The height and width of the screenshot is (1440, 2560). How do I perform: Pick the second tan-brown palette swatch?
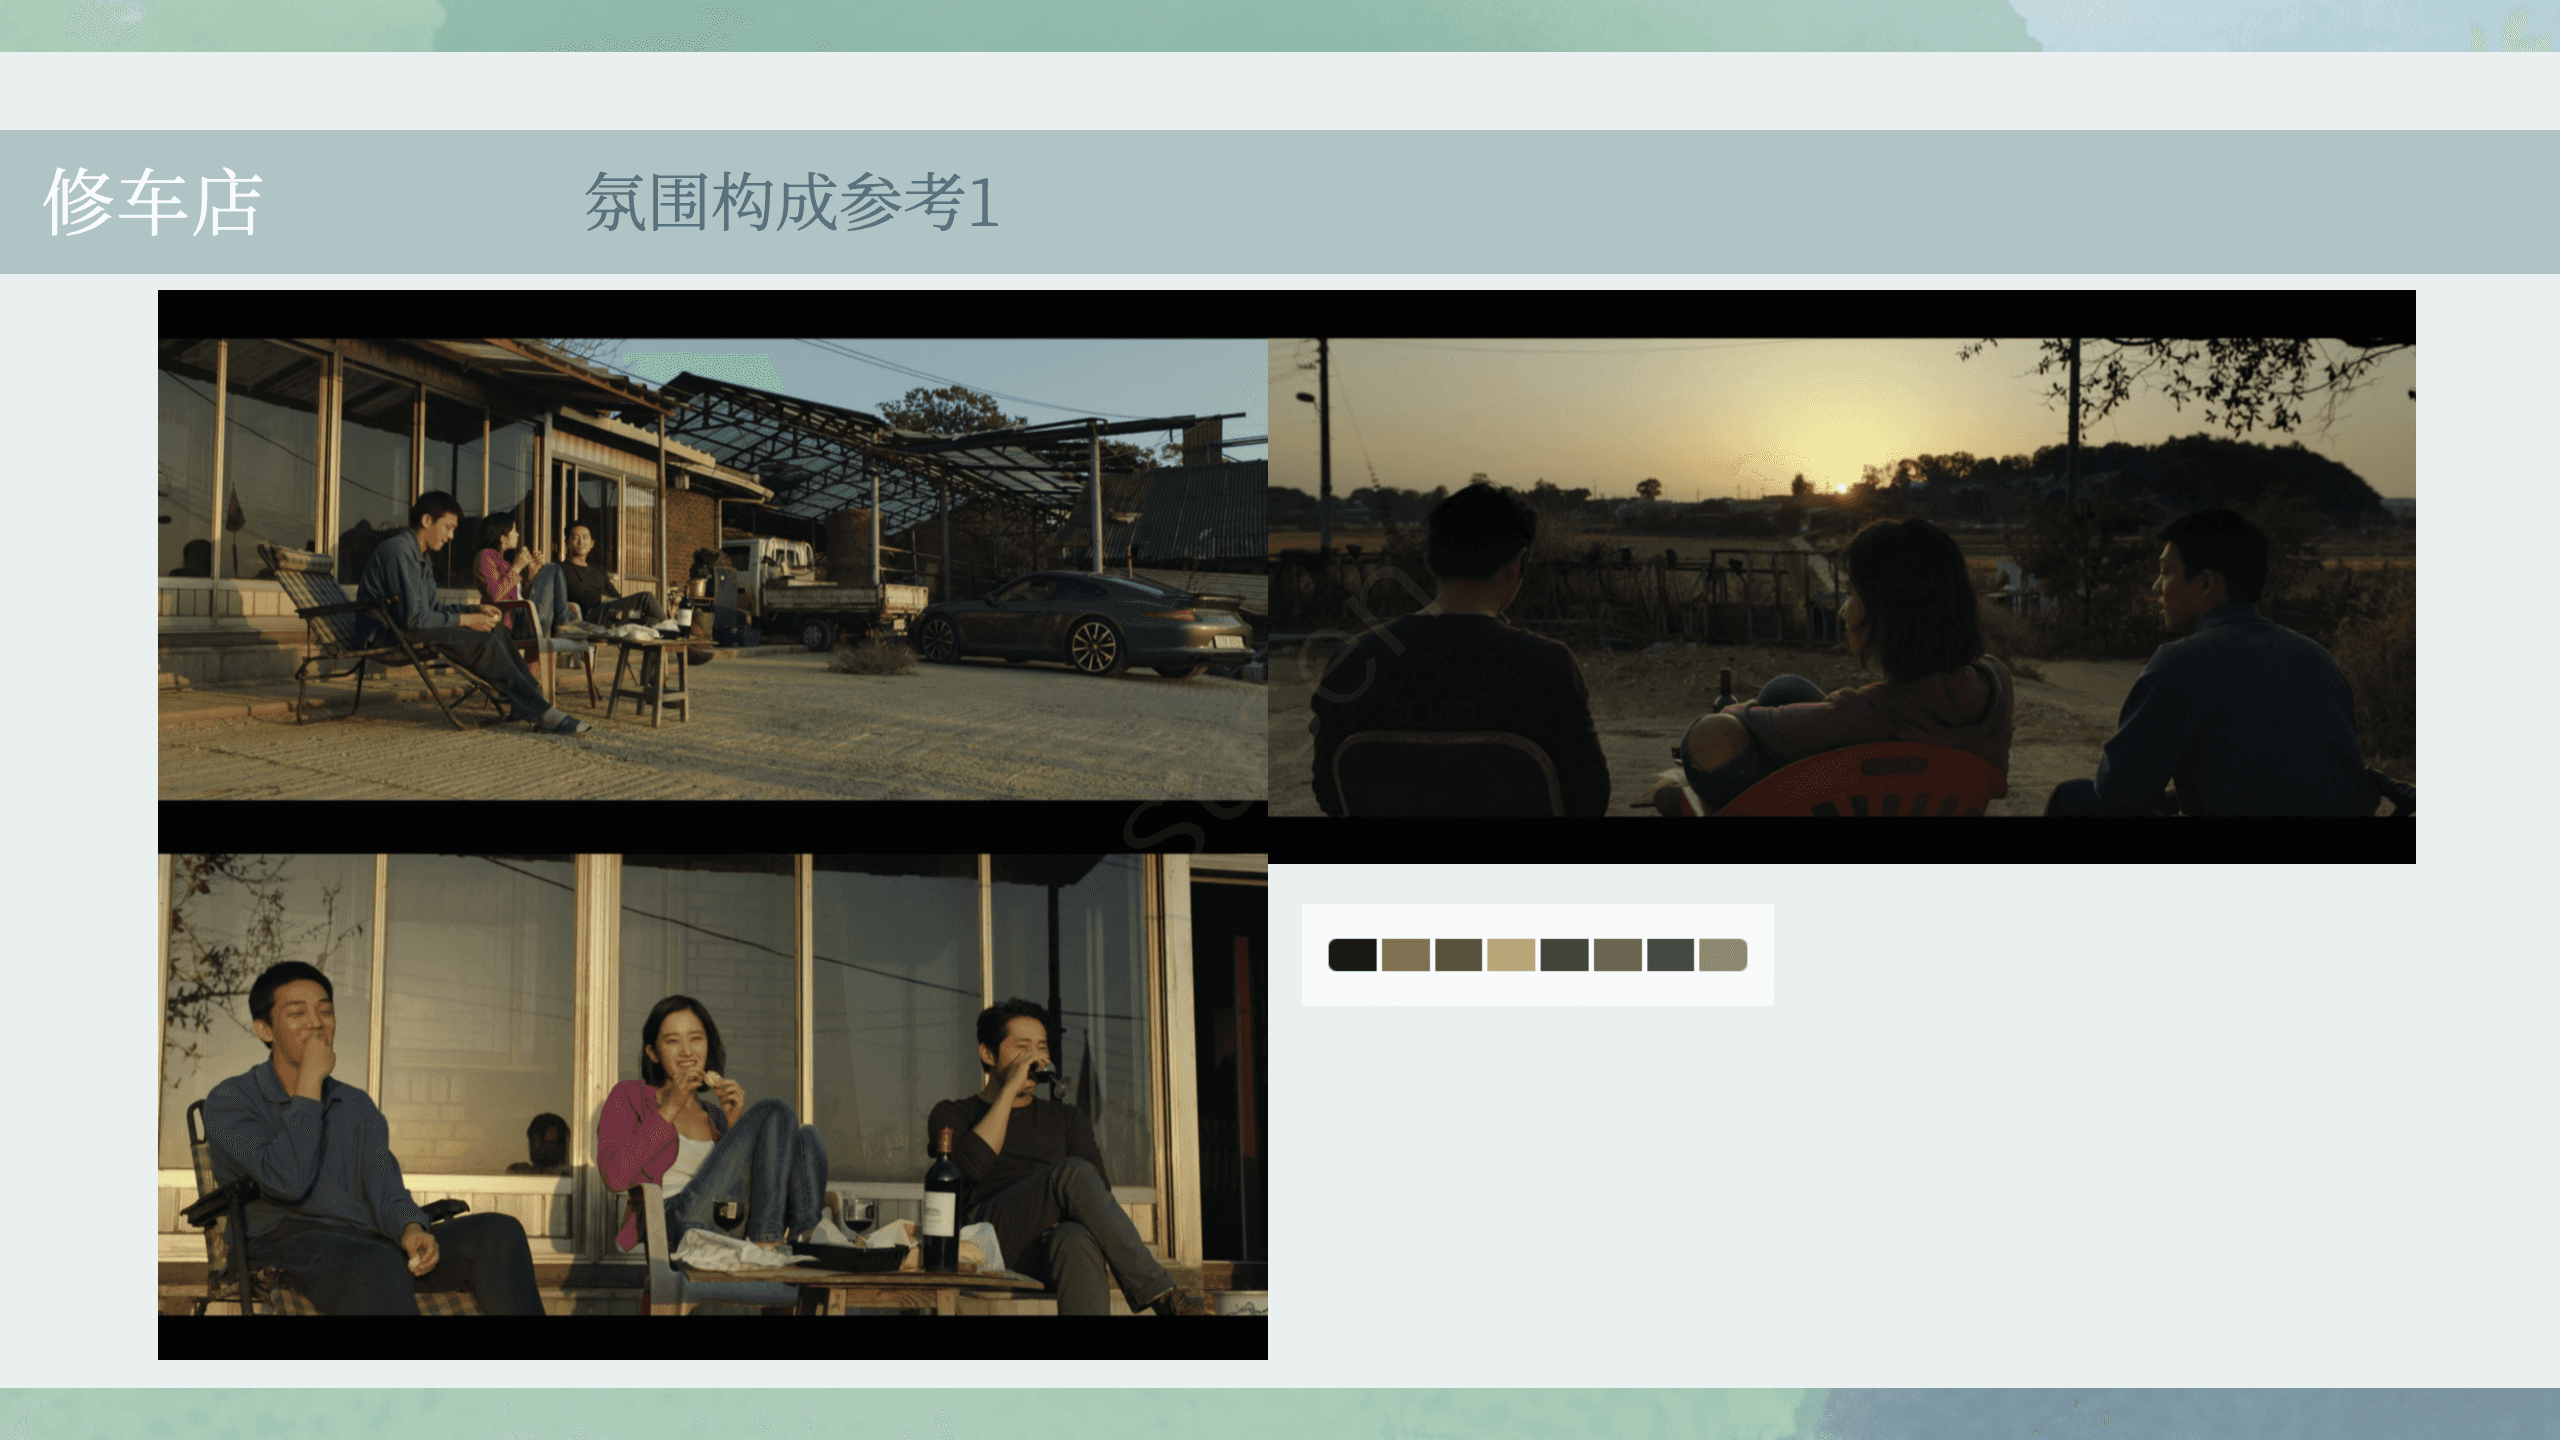1405,955
